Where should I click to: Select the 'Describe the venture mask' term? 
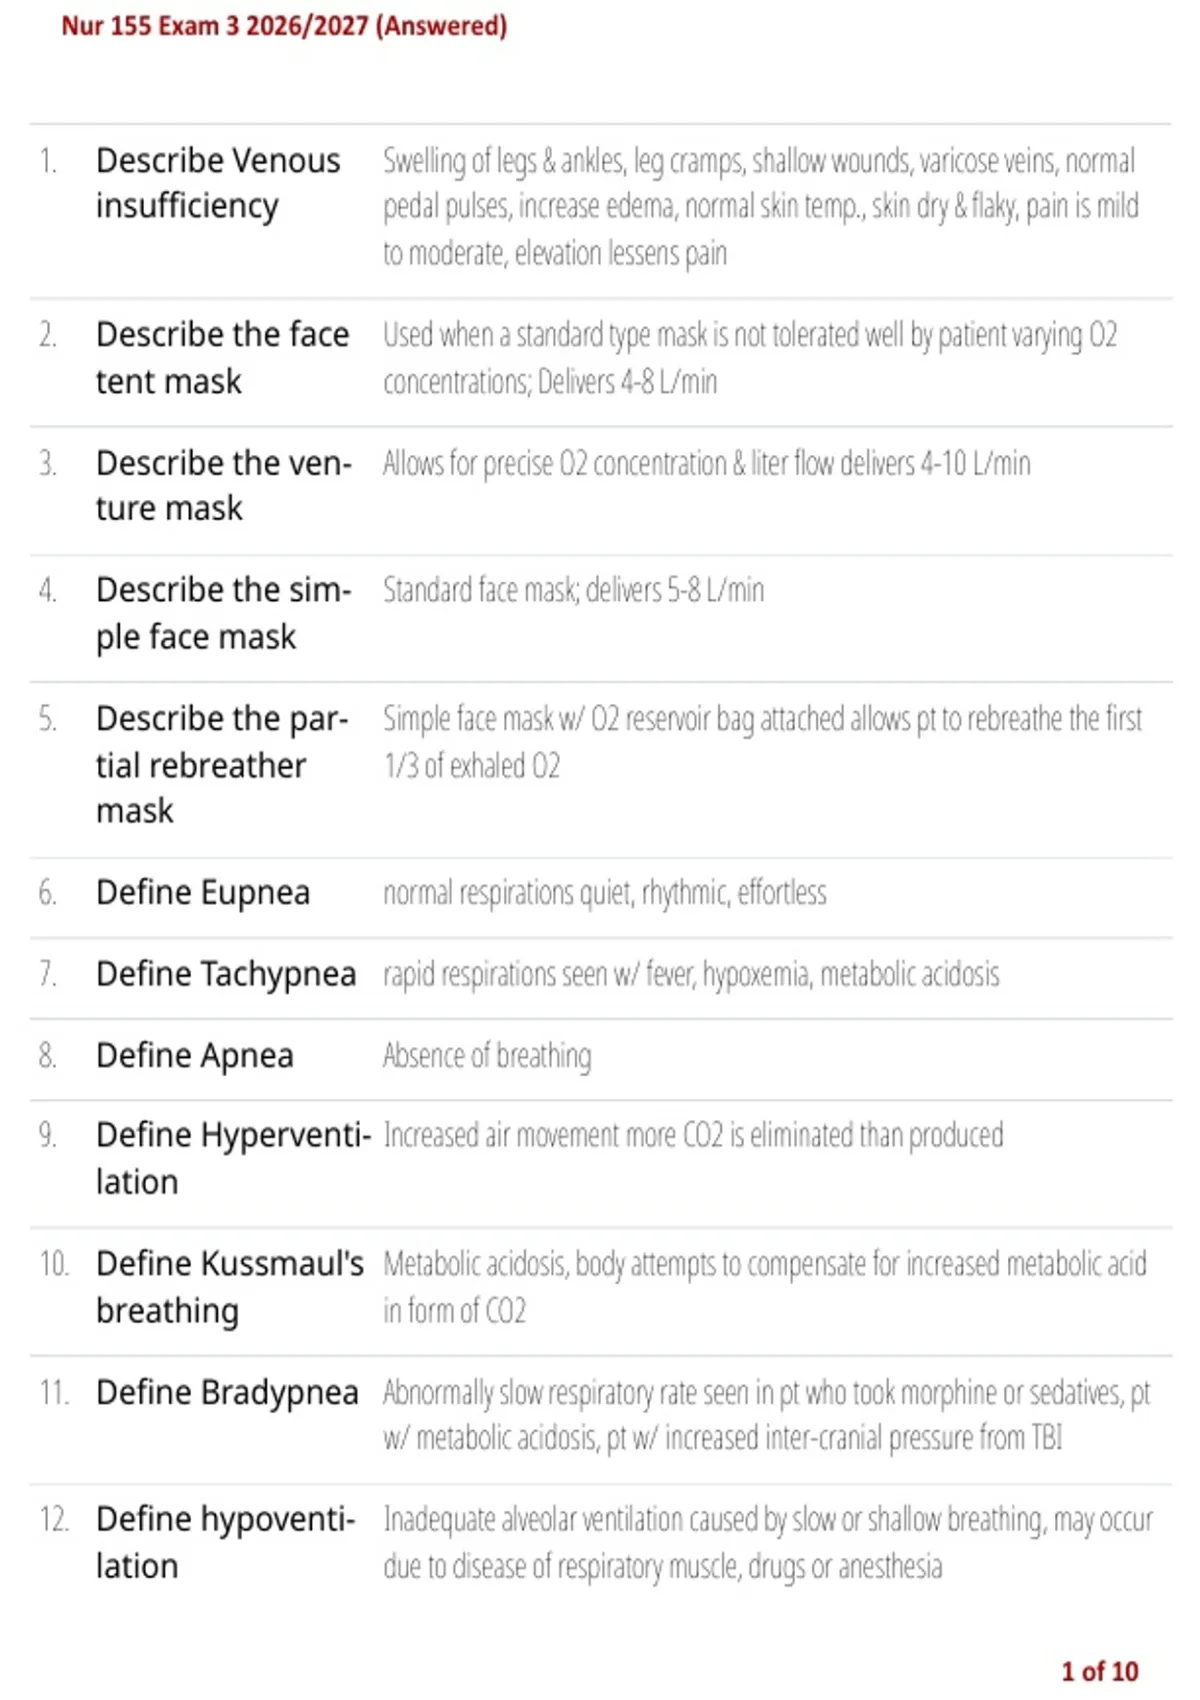click(224, 485)
